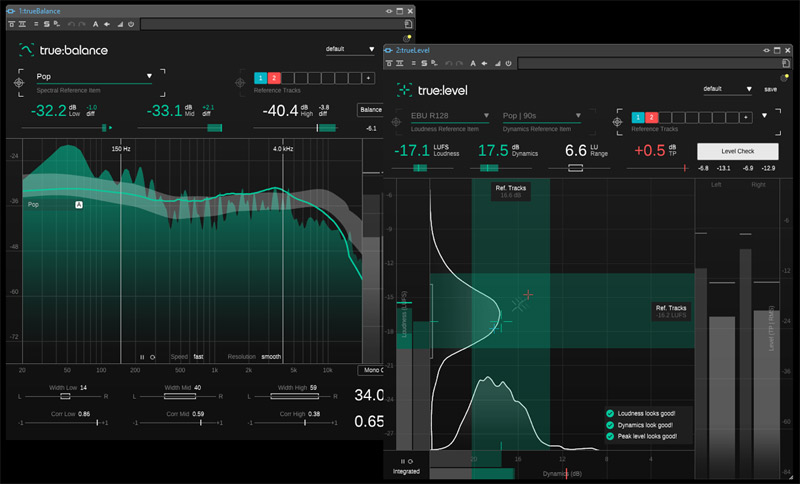The width and height of the screenshot is (800, 484).
Task: Toggle reference track 2 in trueBalance
Action: pos(274,77)
